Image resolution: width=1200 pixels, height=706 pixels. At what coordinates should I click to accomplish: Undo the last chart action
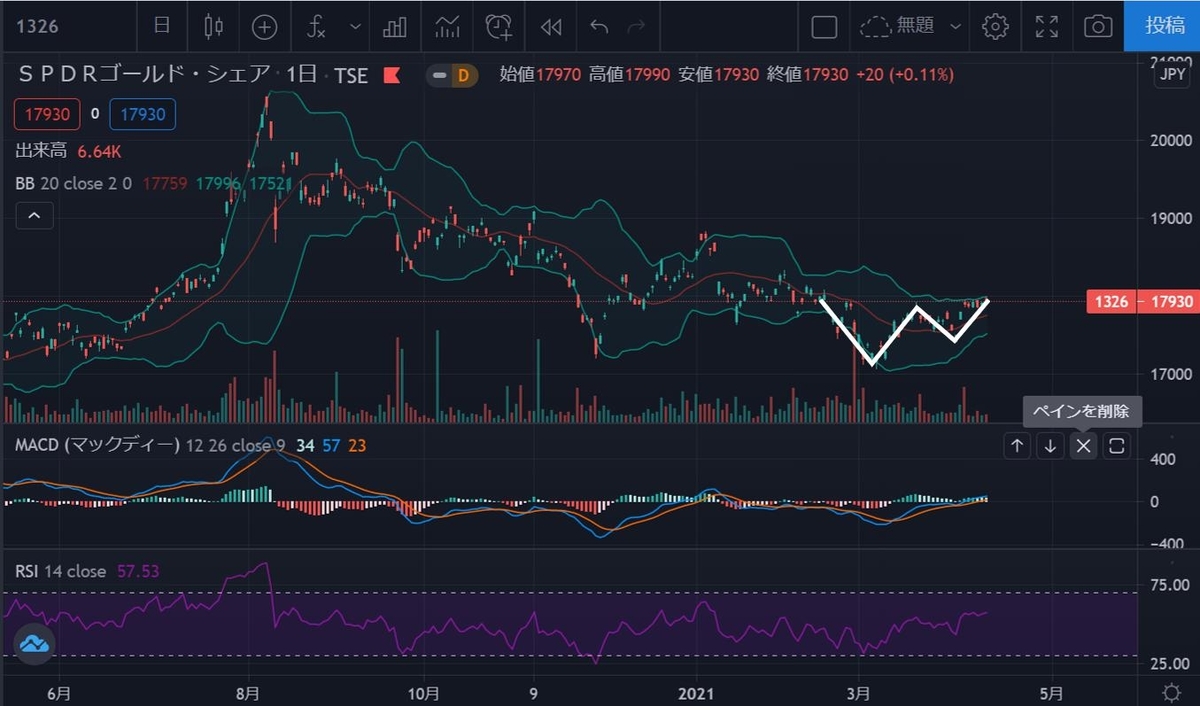point(599,27)
